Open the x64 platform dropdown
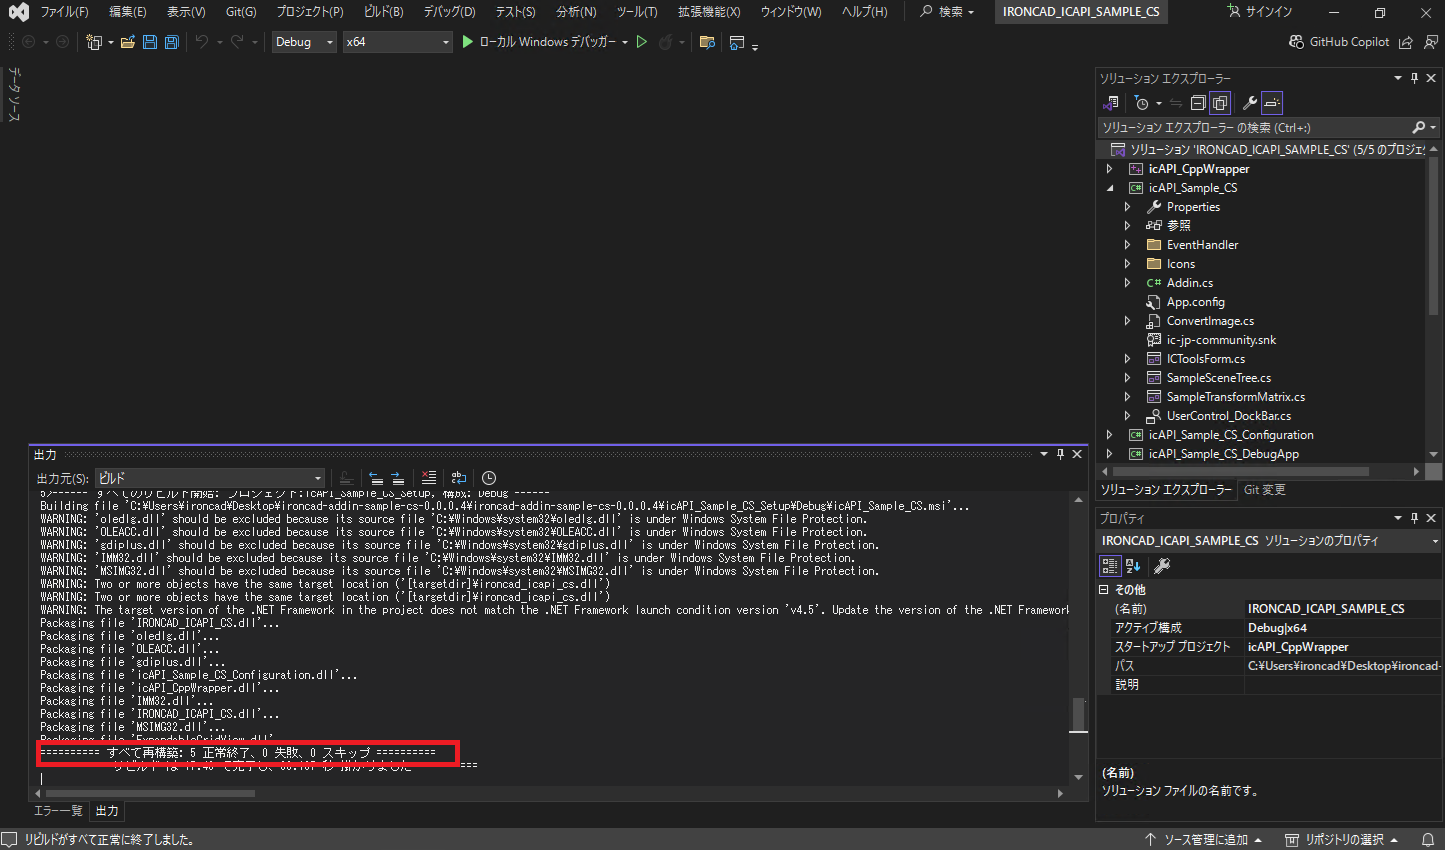1445x850 pixels. pos(397,42)
